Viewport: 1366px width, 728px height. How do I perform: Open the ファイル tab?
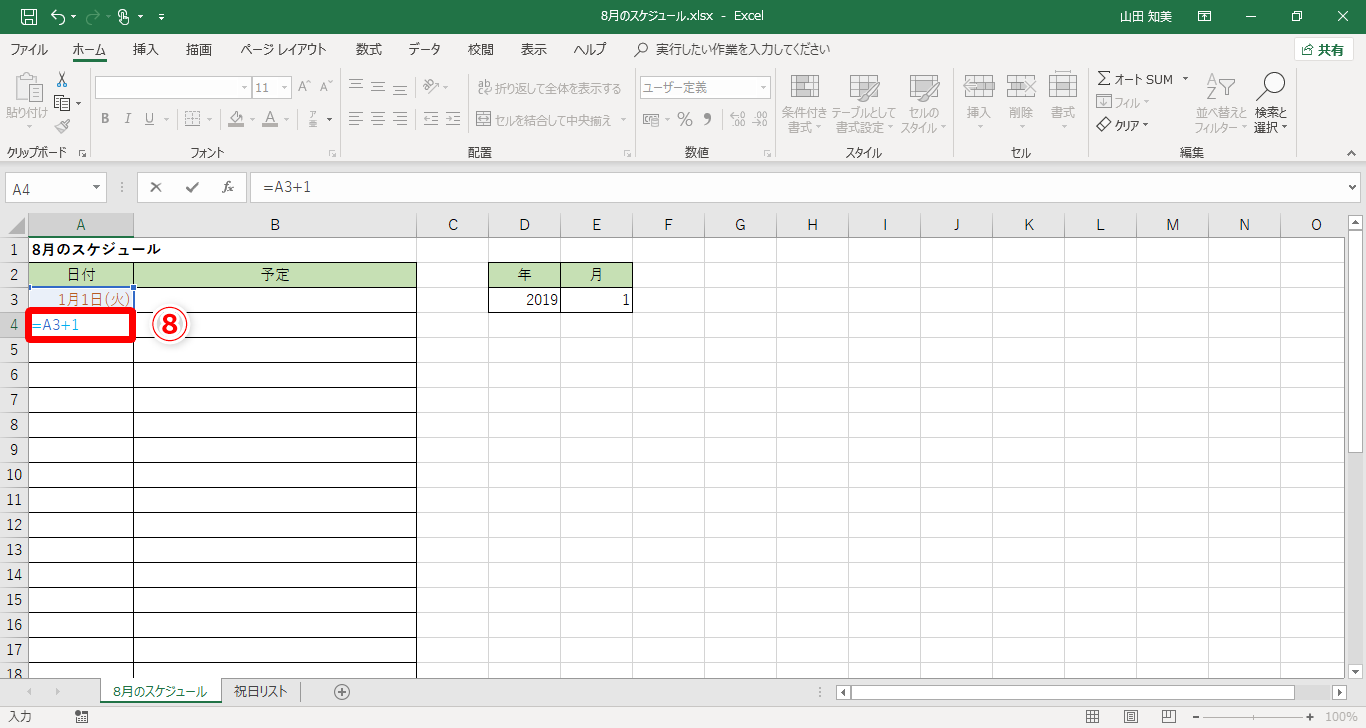tap(29, 49)
